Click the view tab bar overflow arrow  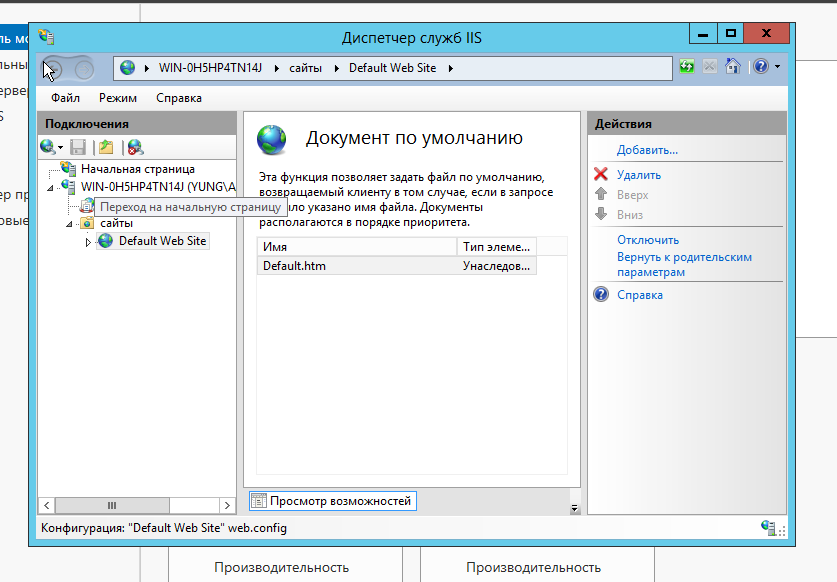(x=574, y=508)
